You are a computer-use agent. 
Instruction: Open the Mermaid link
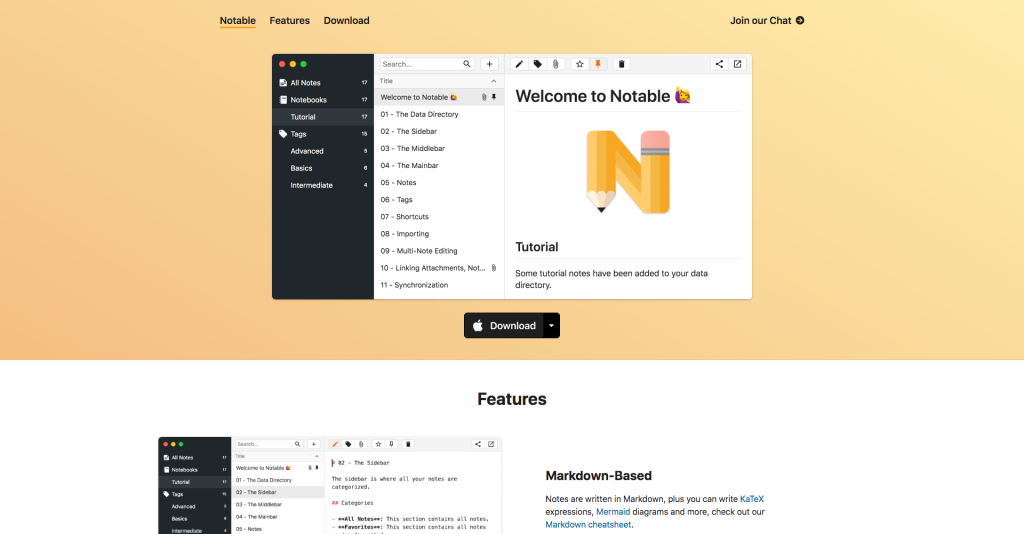[x=613, y=512]
